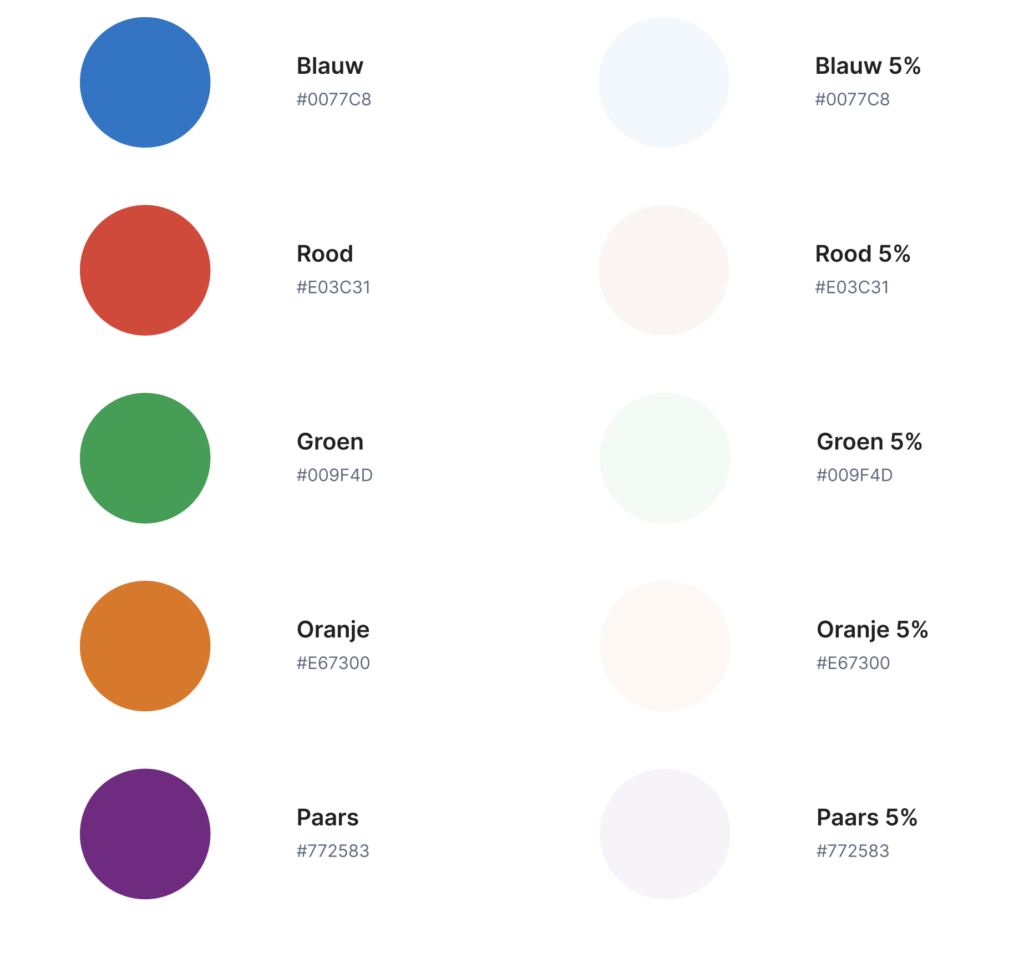Select the Oranje color swatch circle
The height and width of the screenshot is (973, 1024).
tap(145, 646)
